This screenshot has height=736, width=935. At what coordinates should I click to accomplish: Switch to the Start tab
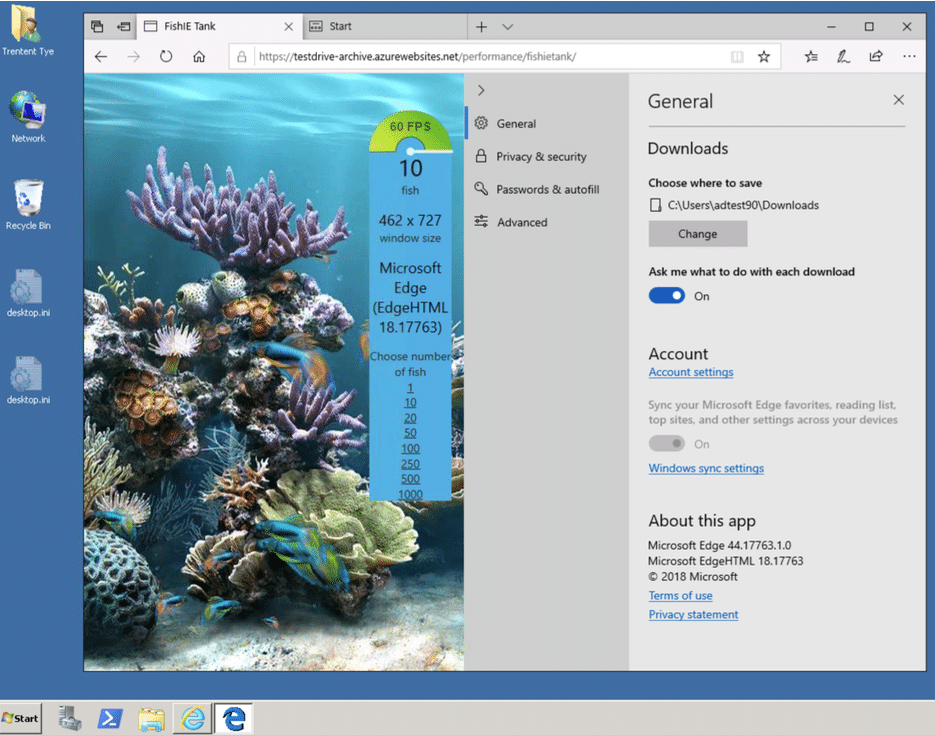(x=385, y=26)
